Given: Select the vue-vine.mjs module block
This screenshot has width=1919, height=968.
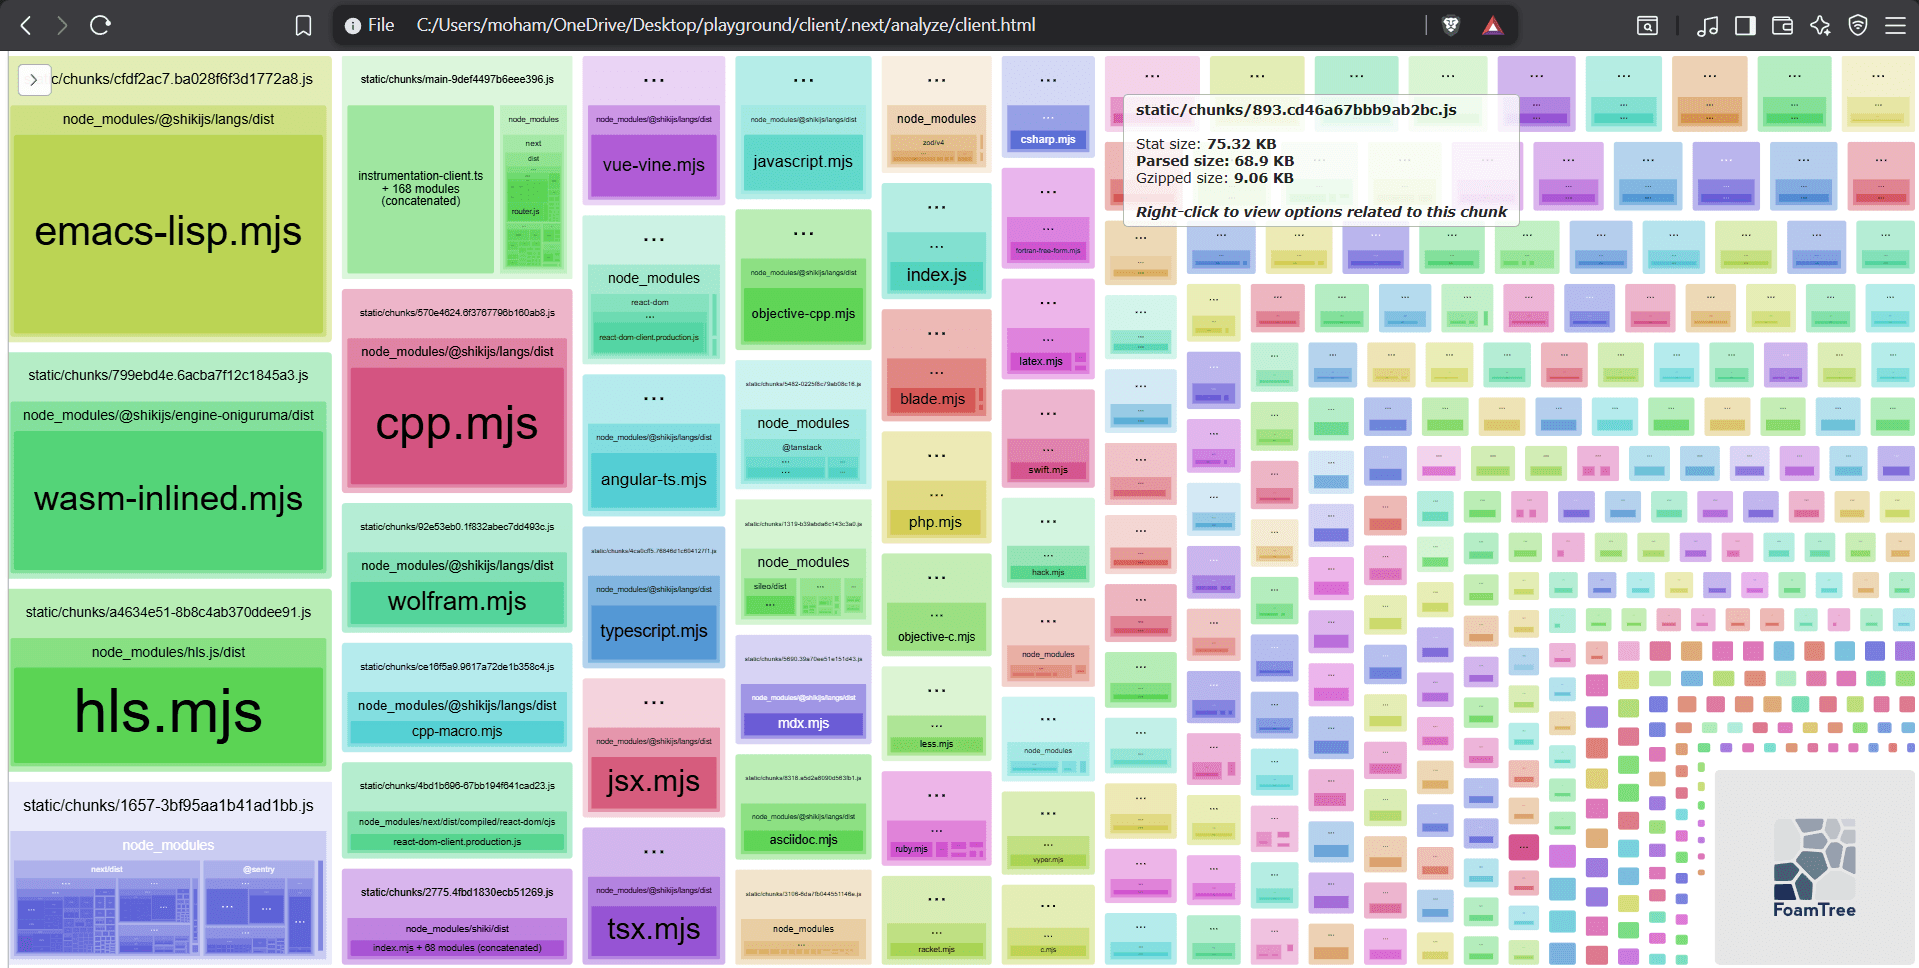Looking at the screenshot, I should (x=654, y=165).
